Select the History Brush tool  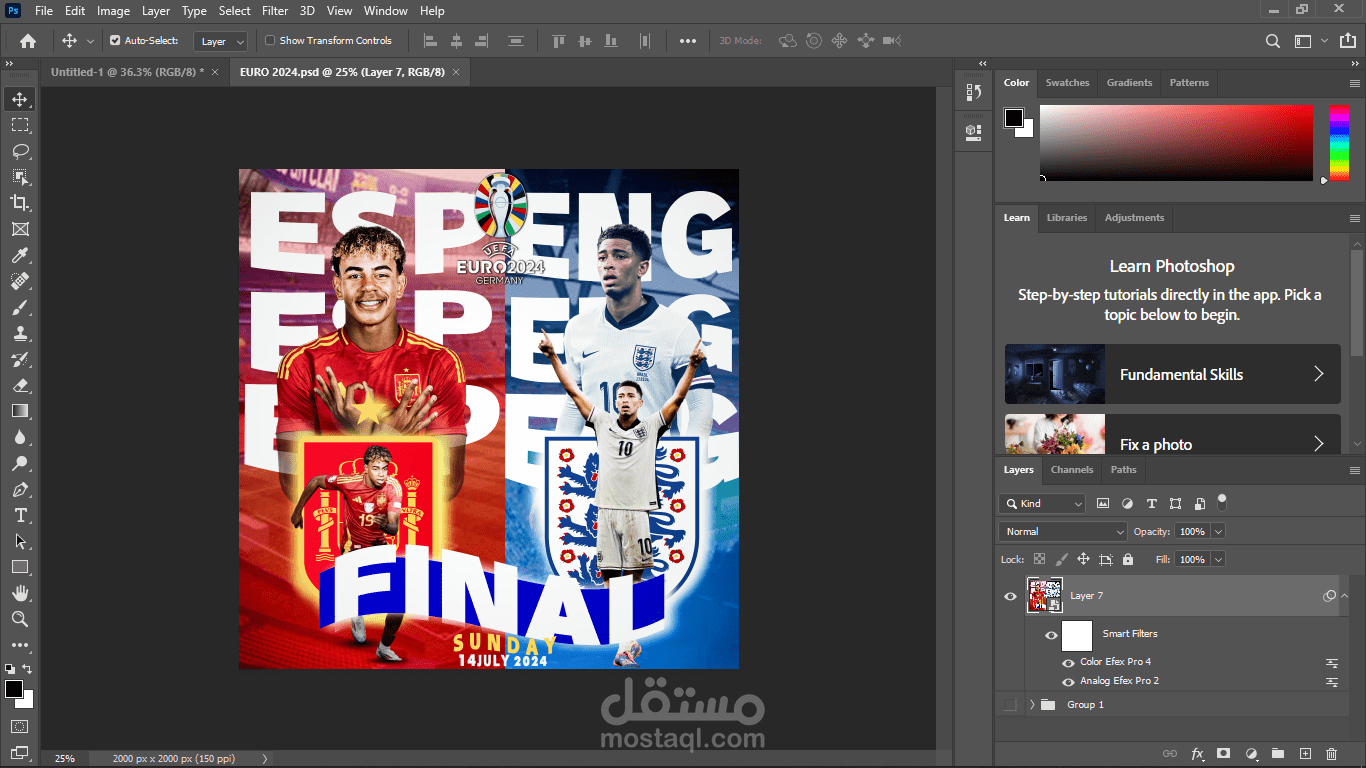click(x=20, y=359)
